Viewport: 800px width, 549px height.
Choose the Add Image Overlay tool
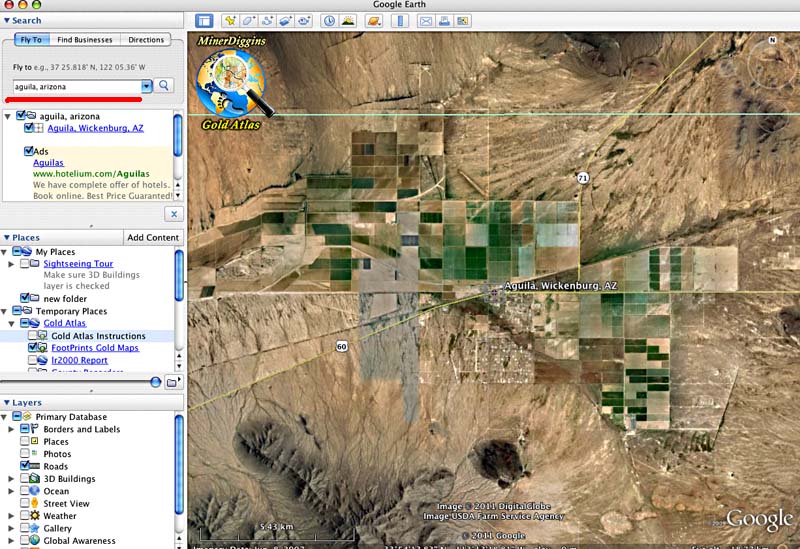point(286,21)
